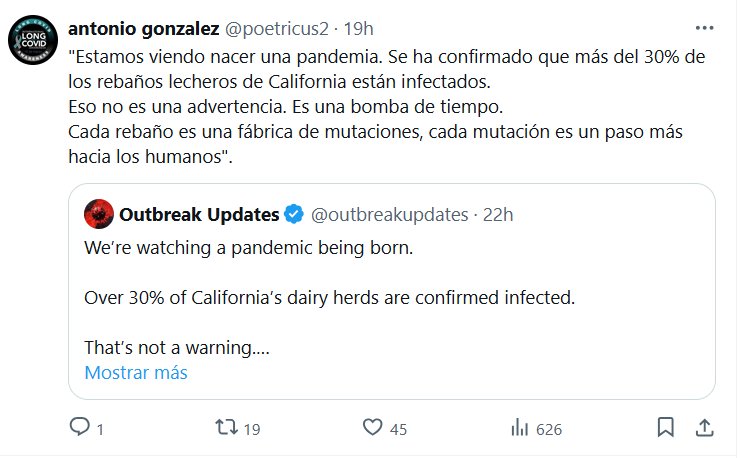Image resolution: width=742 pixels, height=458 pixels.
Task: Click the Outbreak Updates red avatar
Action: pyautogui.click(x=97, y=213)
